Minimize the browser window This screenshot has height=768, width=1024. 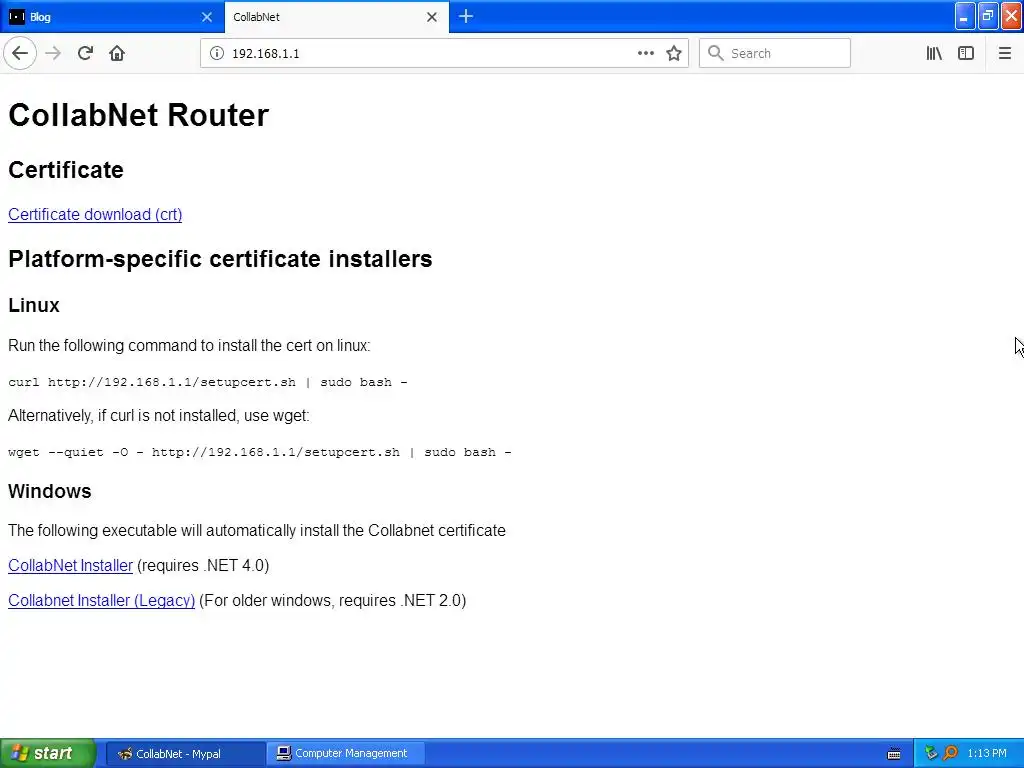[965, 16]
